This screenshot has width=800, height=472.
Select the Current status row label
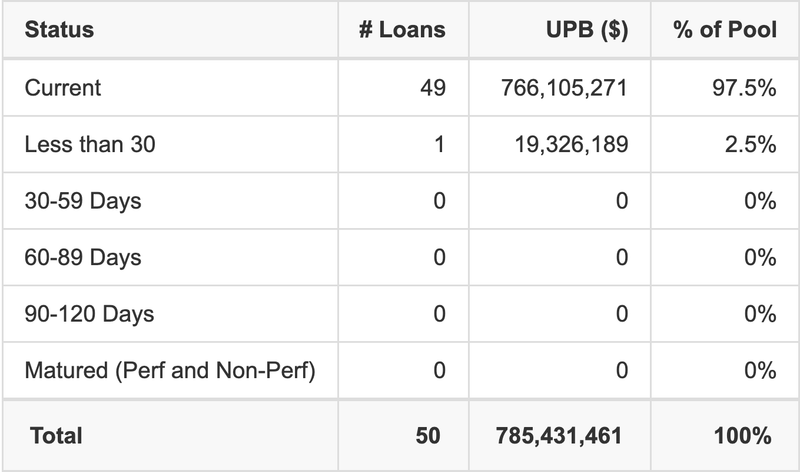(63, 88)
